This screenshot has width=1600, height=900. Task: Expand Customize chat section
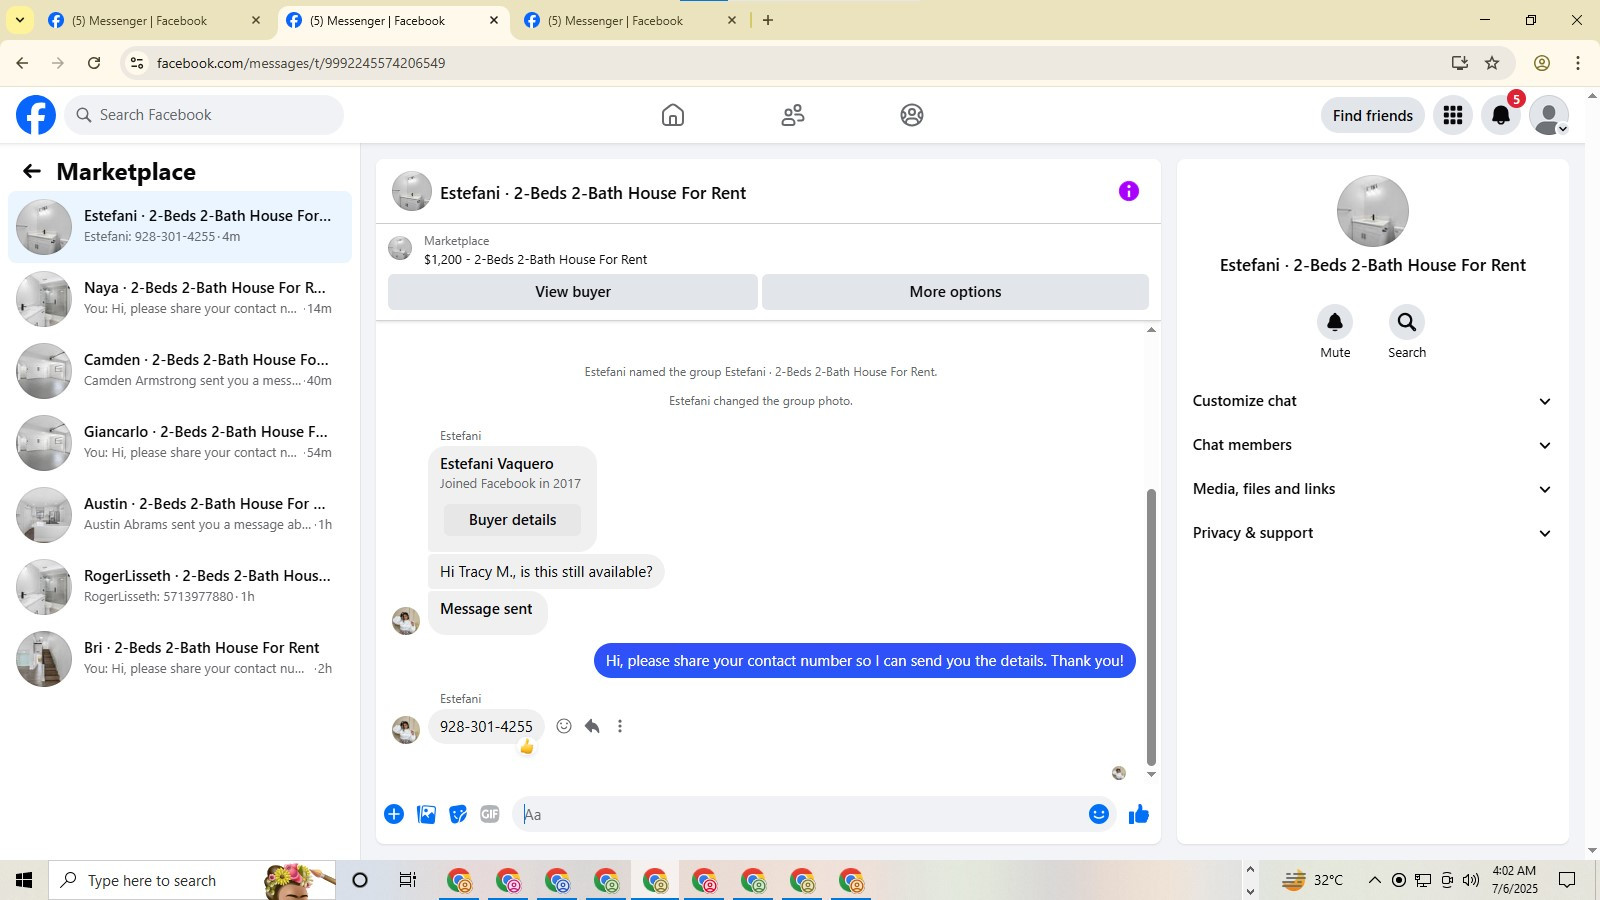point(1372,401)
